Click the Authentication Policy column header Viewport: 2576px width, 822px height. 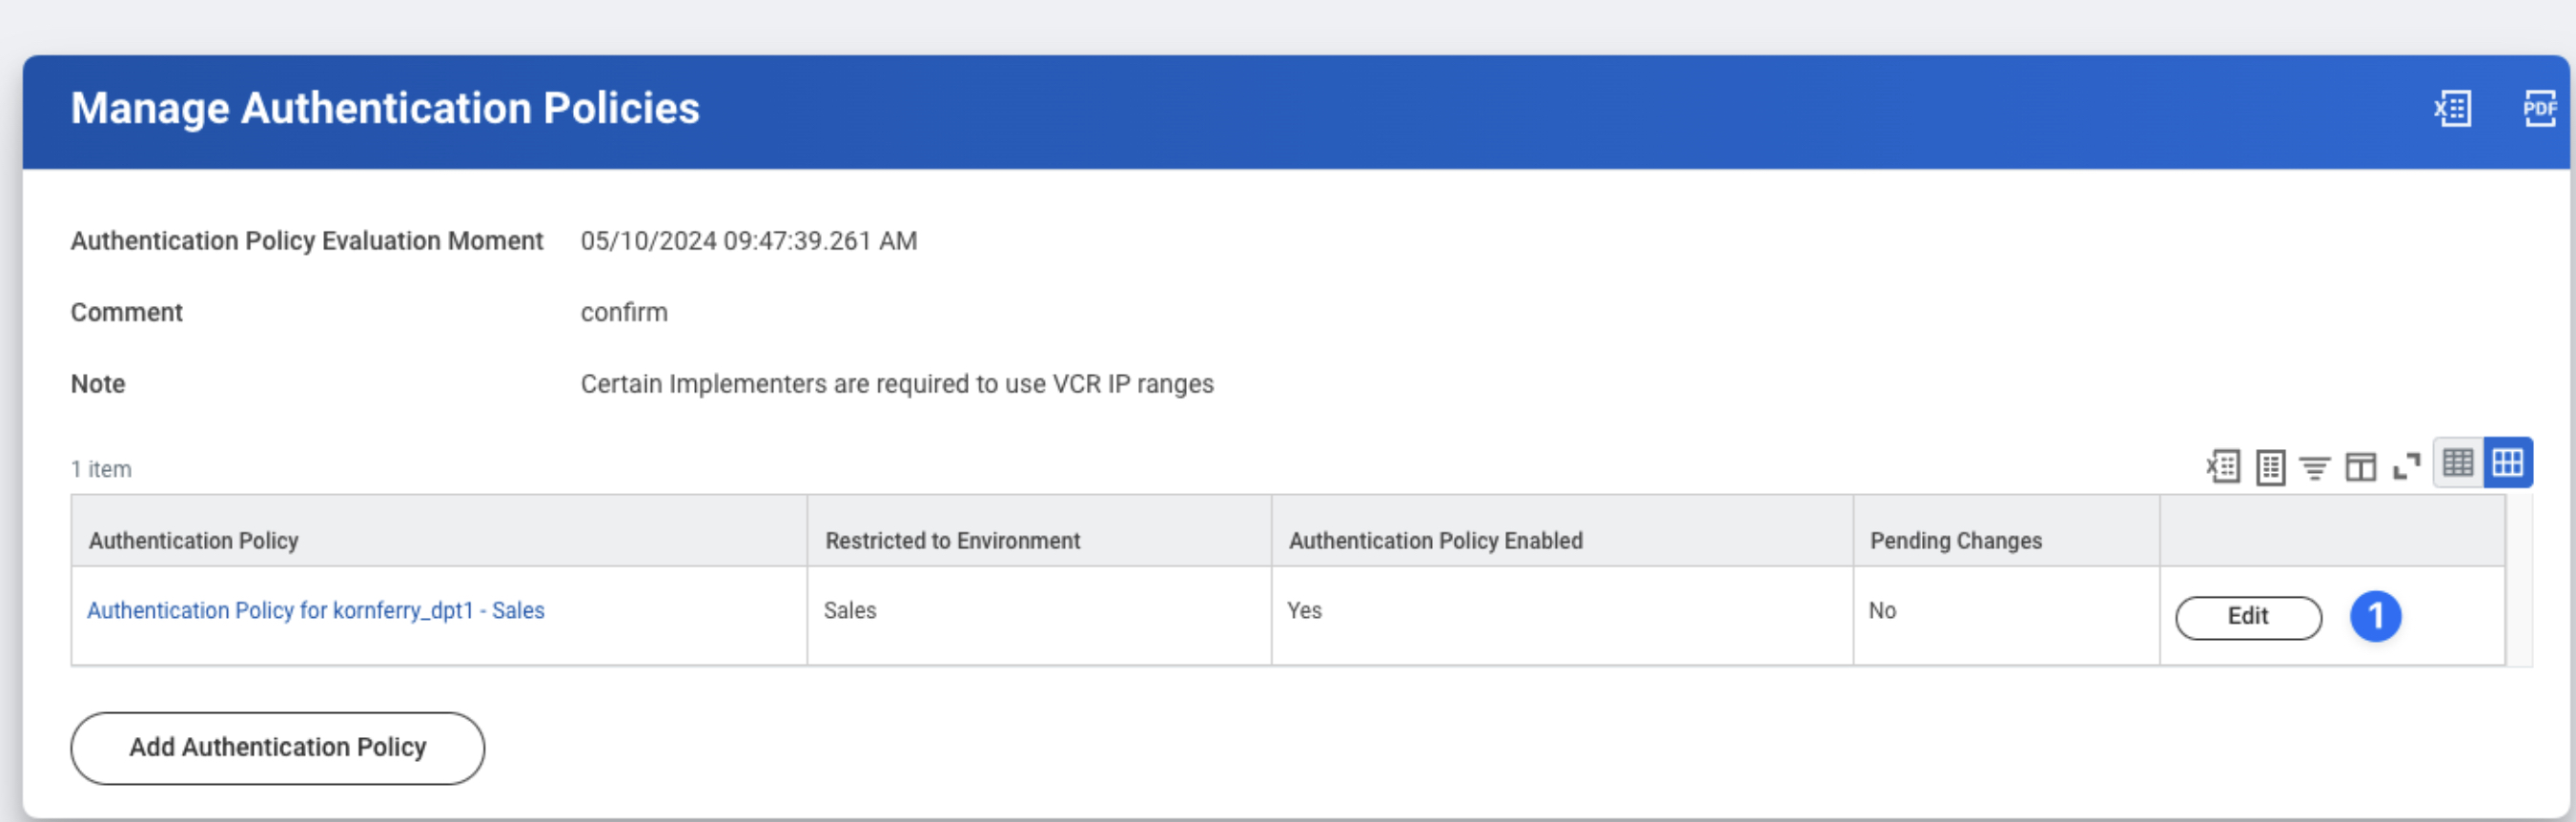194,541
